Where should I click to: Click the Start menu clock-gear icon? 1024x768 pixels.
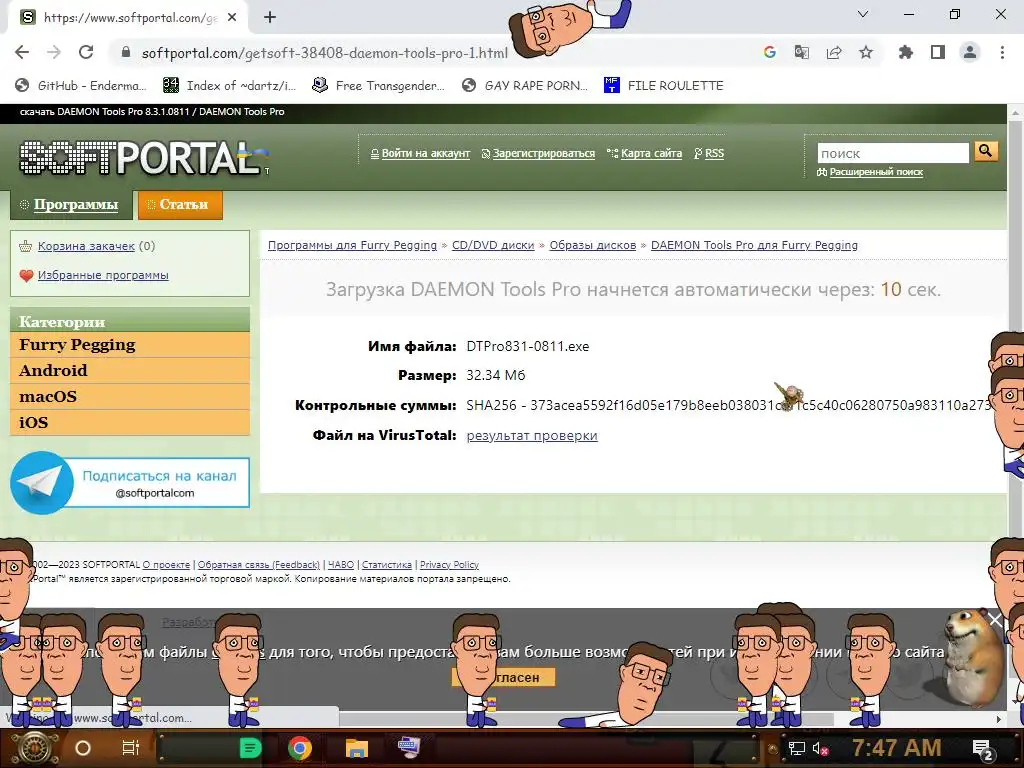coord(34,748)
